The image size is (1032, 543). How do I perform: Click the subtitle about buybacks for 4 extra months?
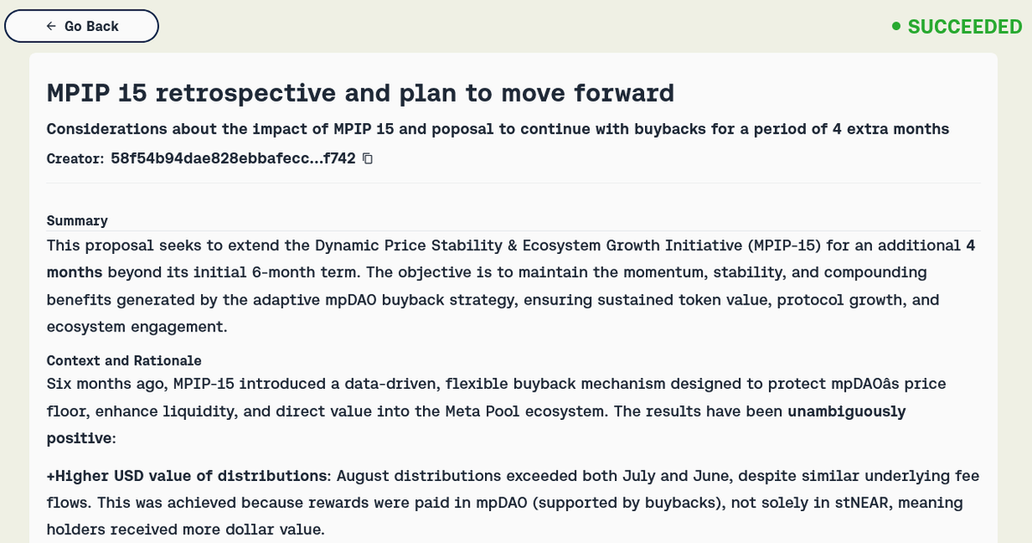(x=498, y=129)
